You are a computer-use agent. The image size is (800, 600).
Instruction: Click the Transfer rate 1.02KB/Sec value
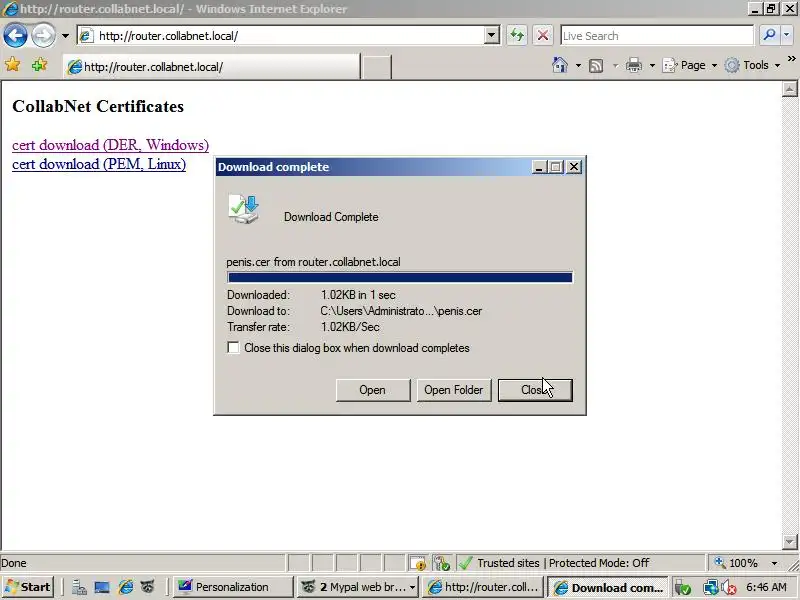click(350, 327)
